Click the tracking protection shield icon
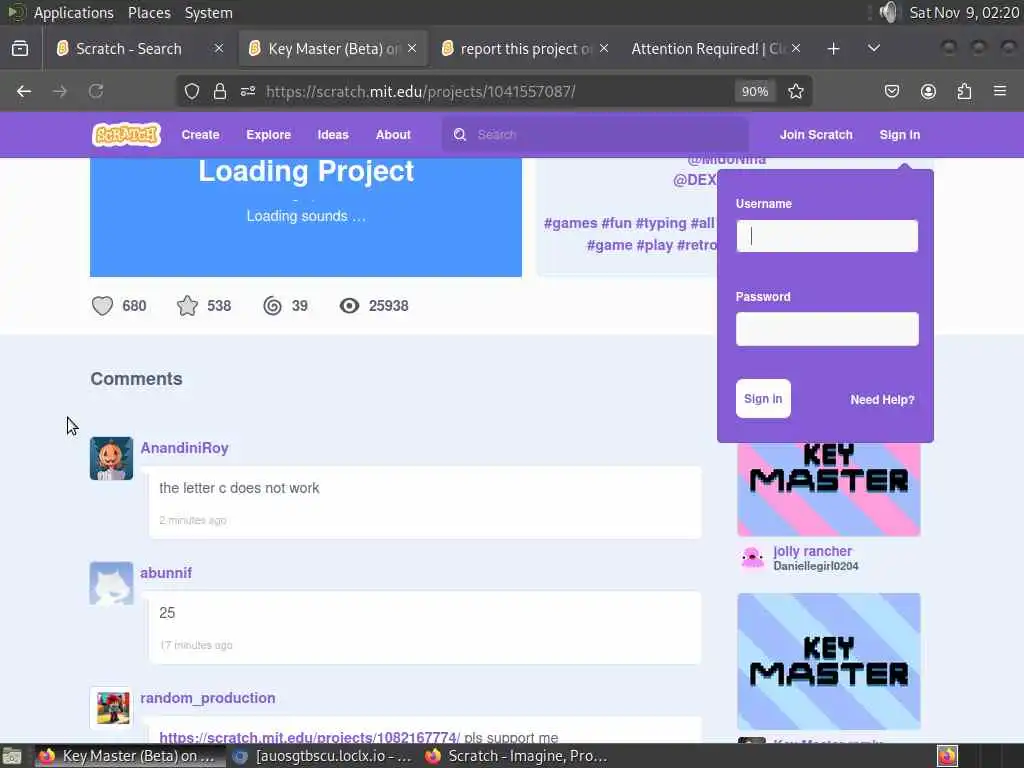 pos(191,91)
